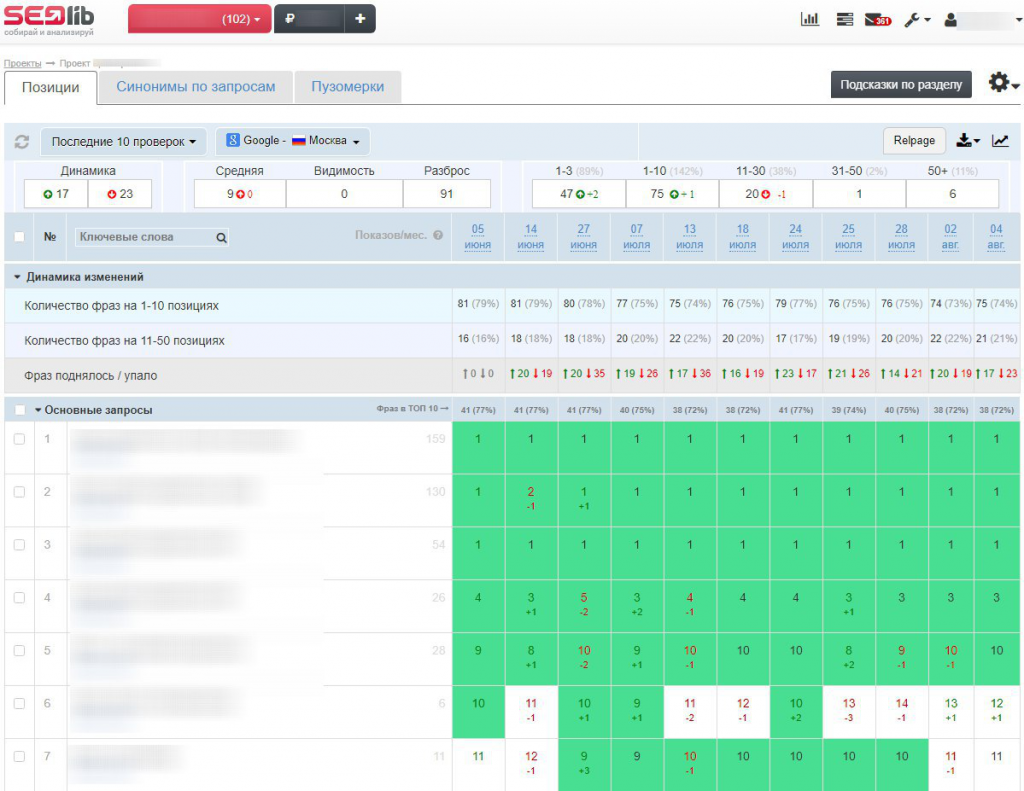This screenshot has width=1024, height=791.
Task: Switch to the Пузомерки tab
Action: pos(347,87)
